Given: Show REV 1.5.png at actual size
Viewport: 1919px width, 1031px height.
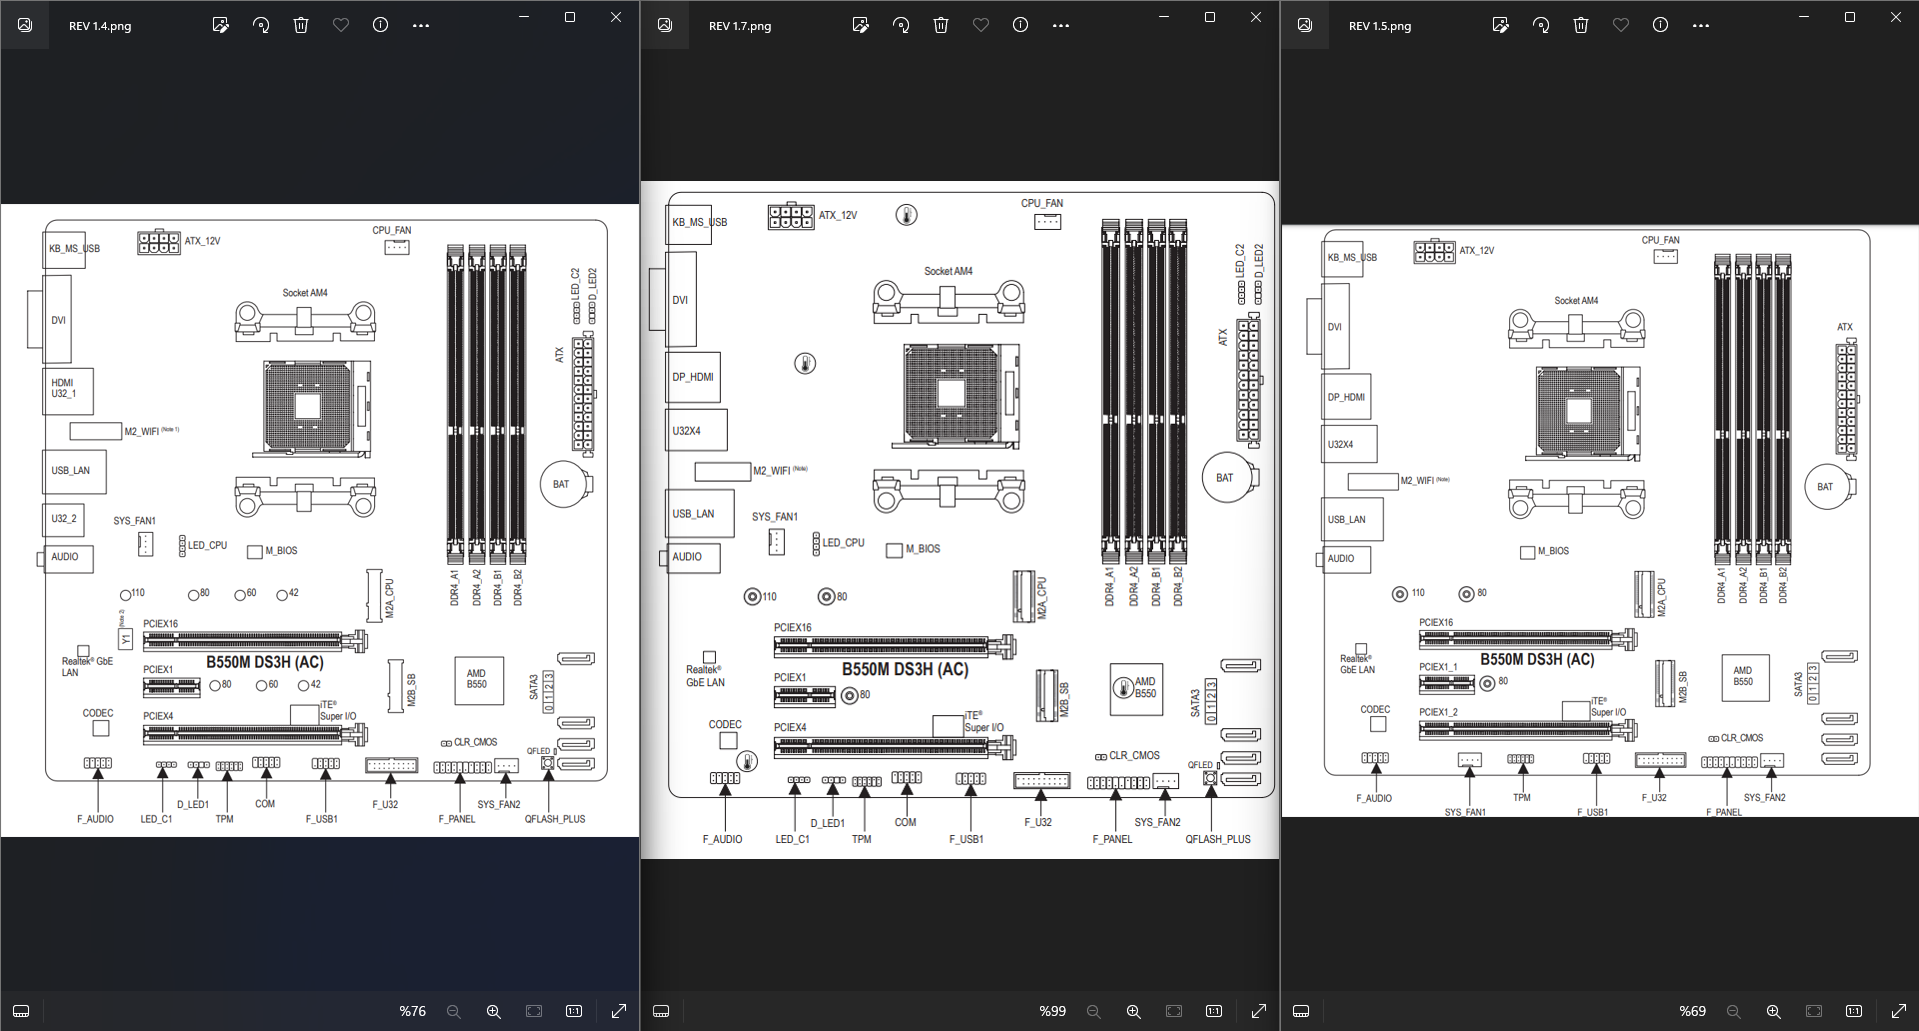Looking at the screenshot, I should pyautogui.click(x=1854, y=1011).
